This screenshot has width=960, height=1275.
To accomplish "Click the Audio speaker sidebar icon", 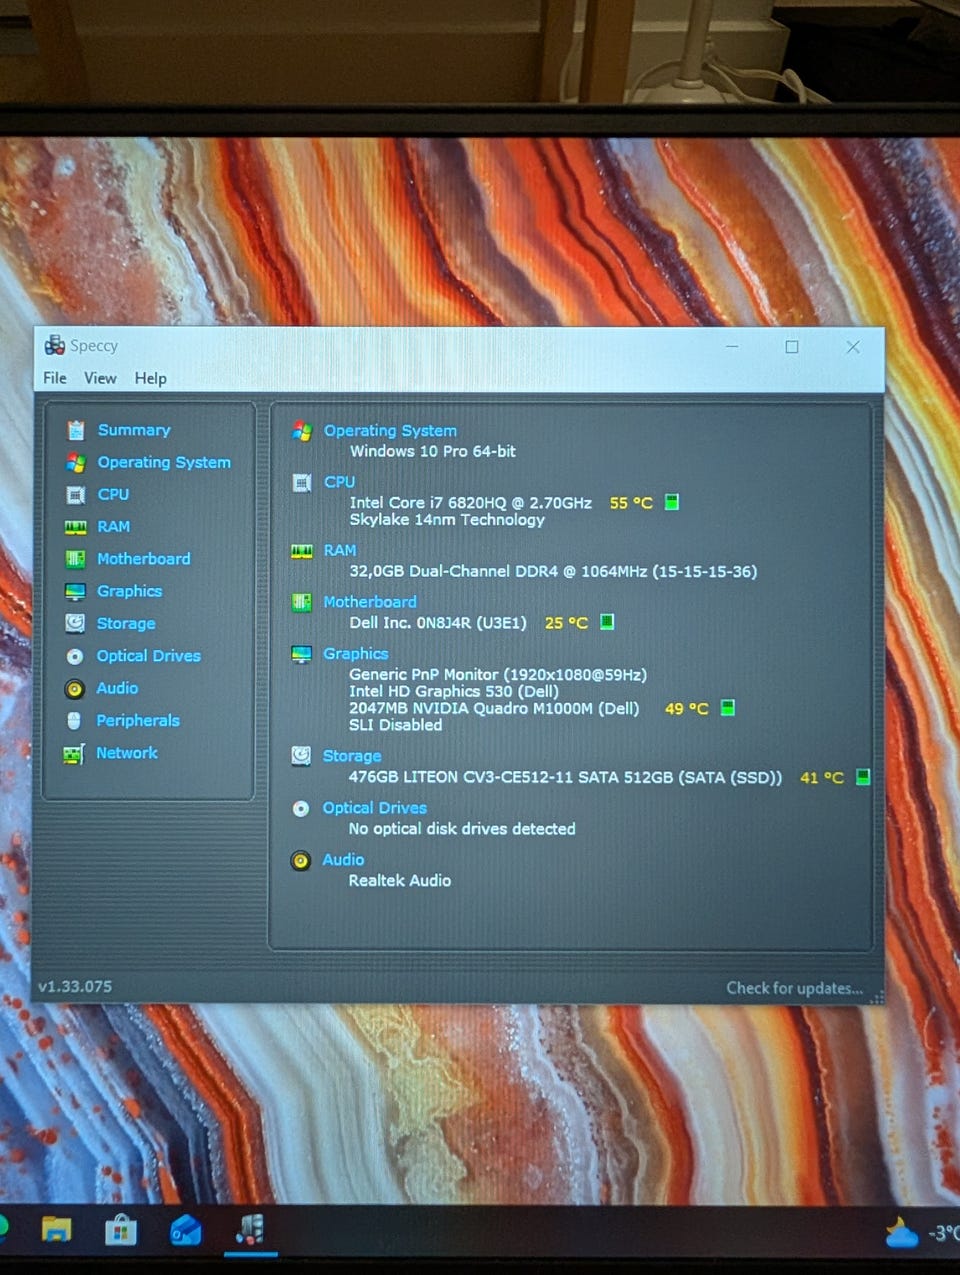I will [75, 688].
